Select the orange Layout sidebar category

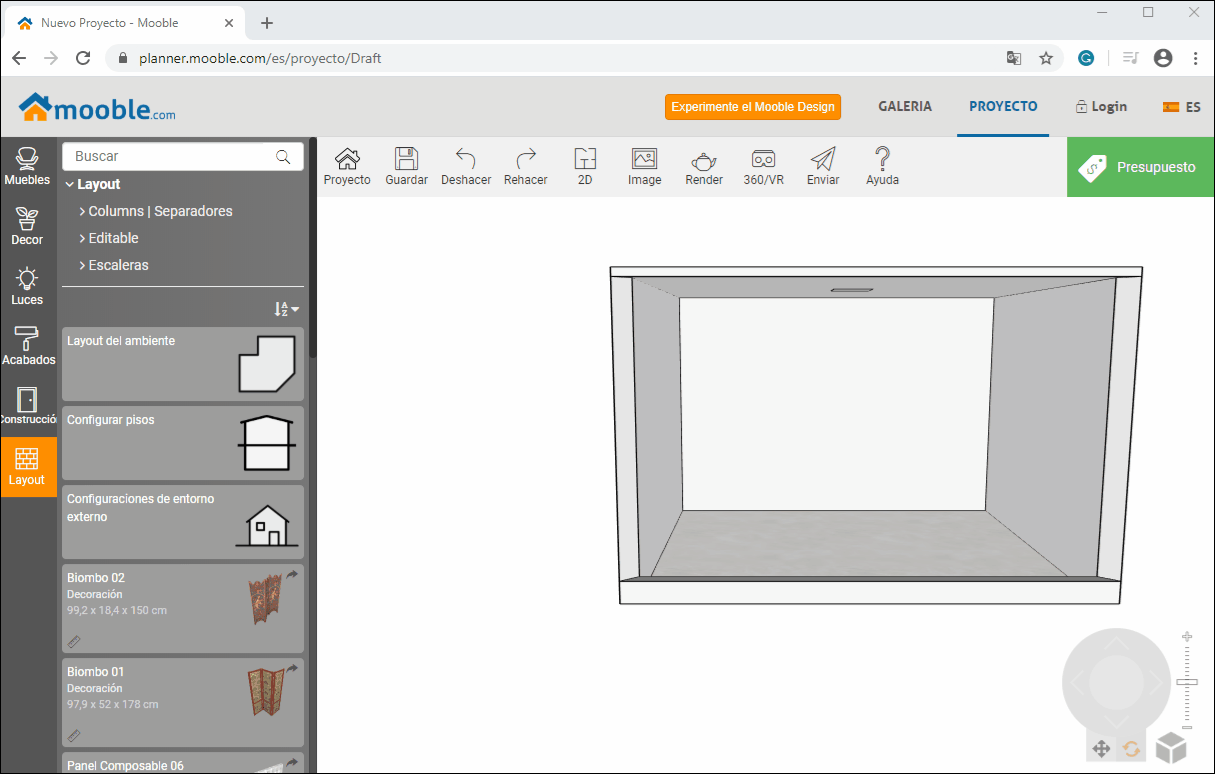point(28,467)
